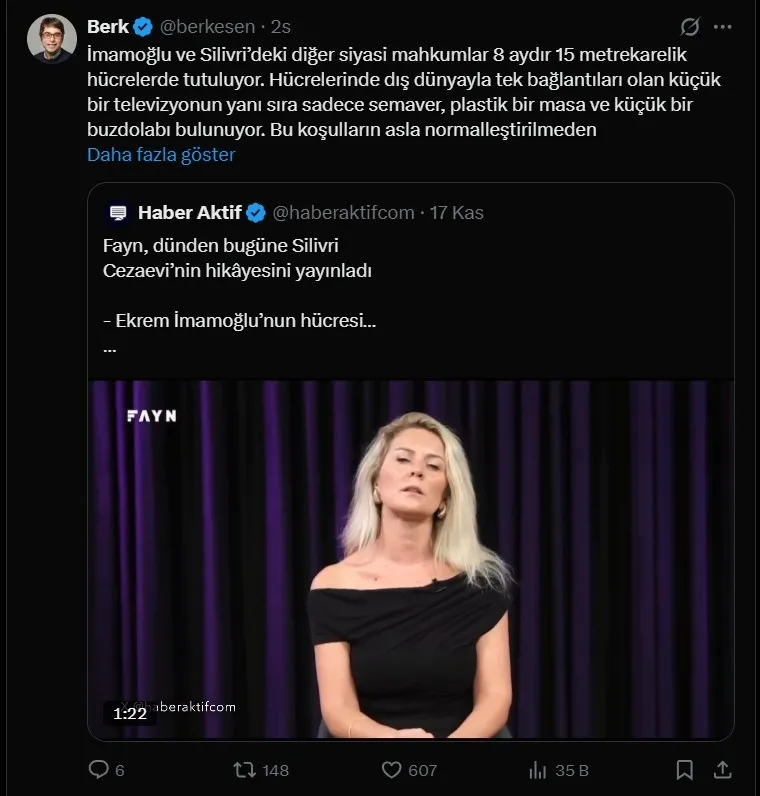760x796 pixels.
Task: Click the Grok explain icon
Action: point(689,27)
